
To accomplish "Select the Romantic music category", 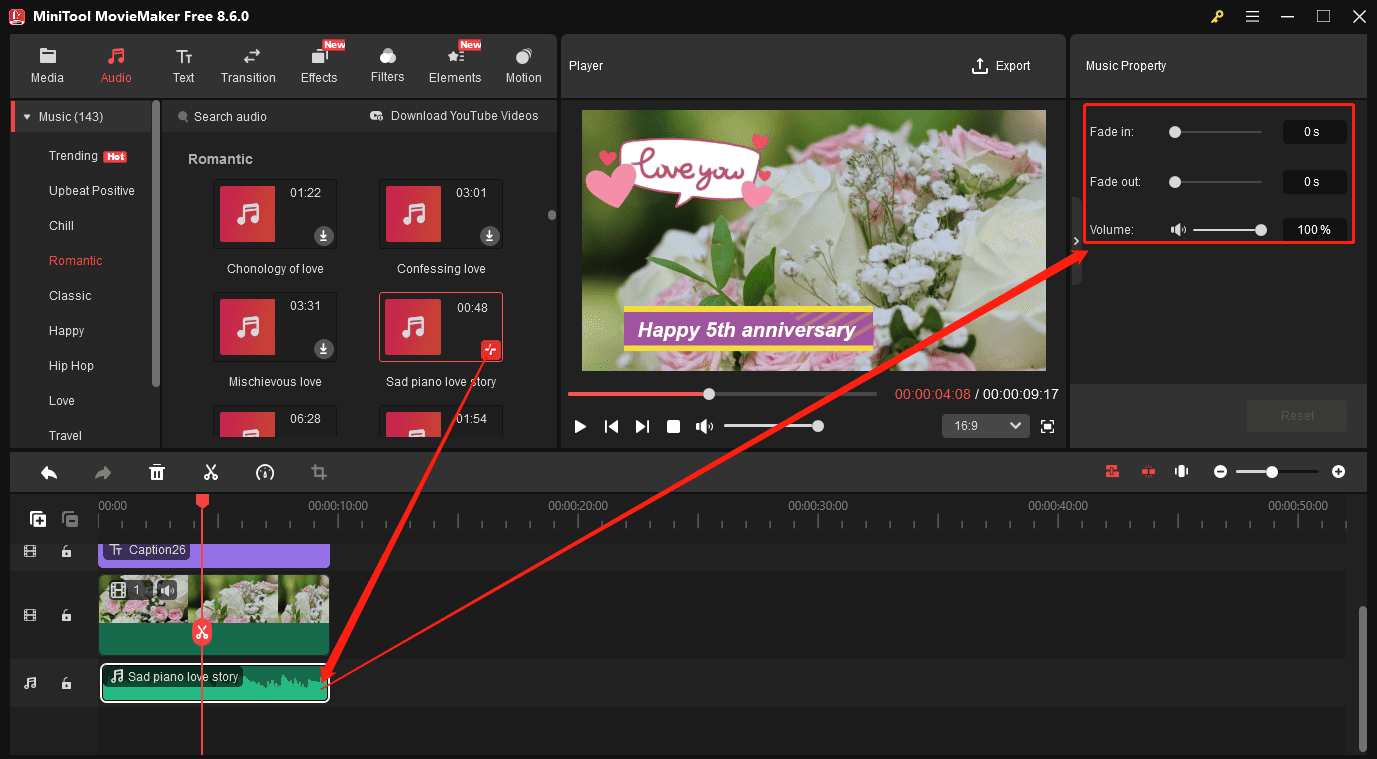I will [75, 261].
